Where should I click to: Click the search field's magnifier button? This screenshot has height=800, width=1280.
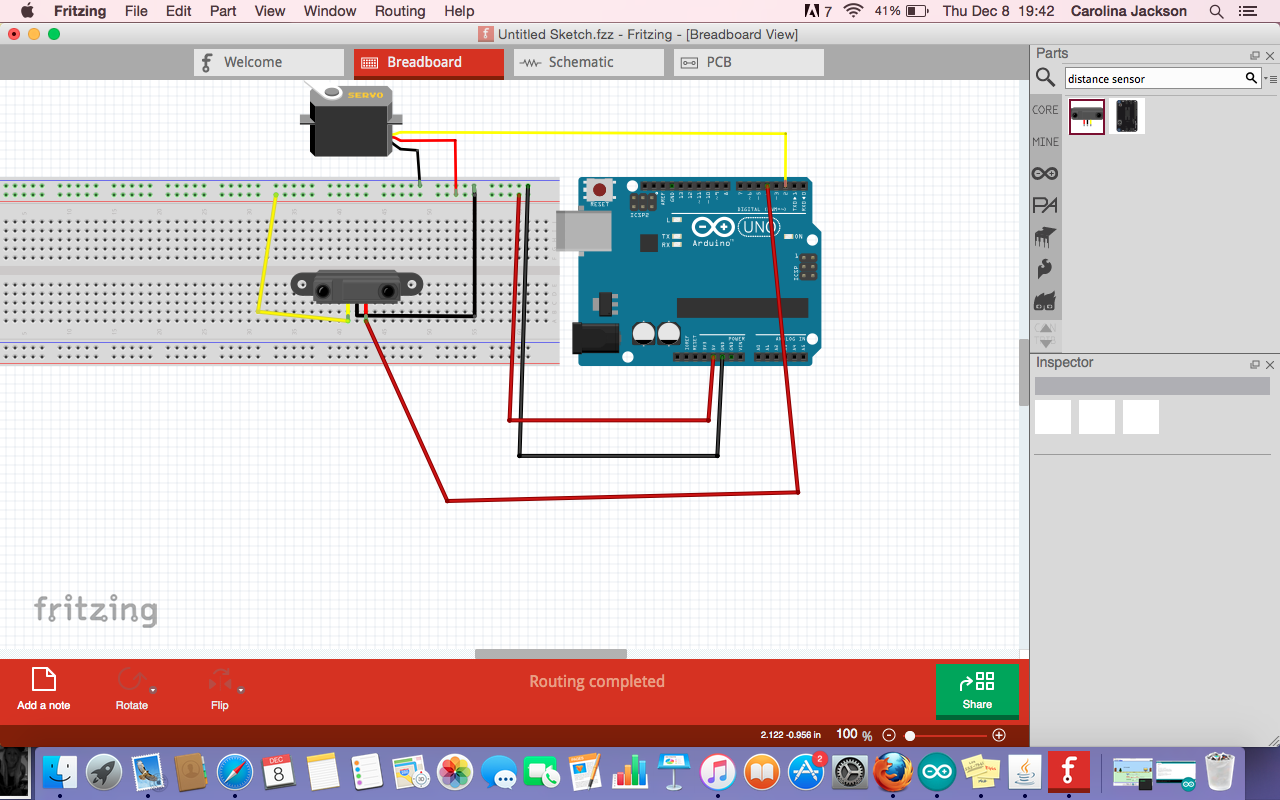click(x=1251, y=78)
